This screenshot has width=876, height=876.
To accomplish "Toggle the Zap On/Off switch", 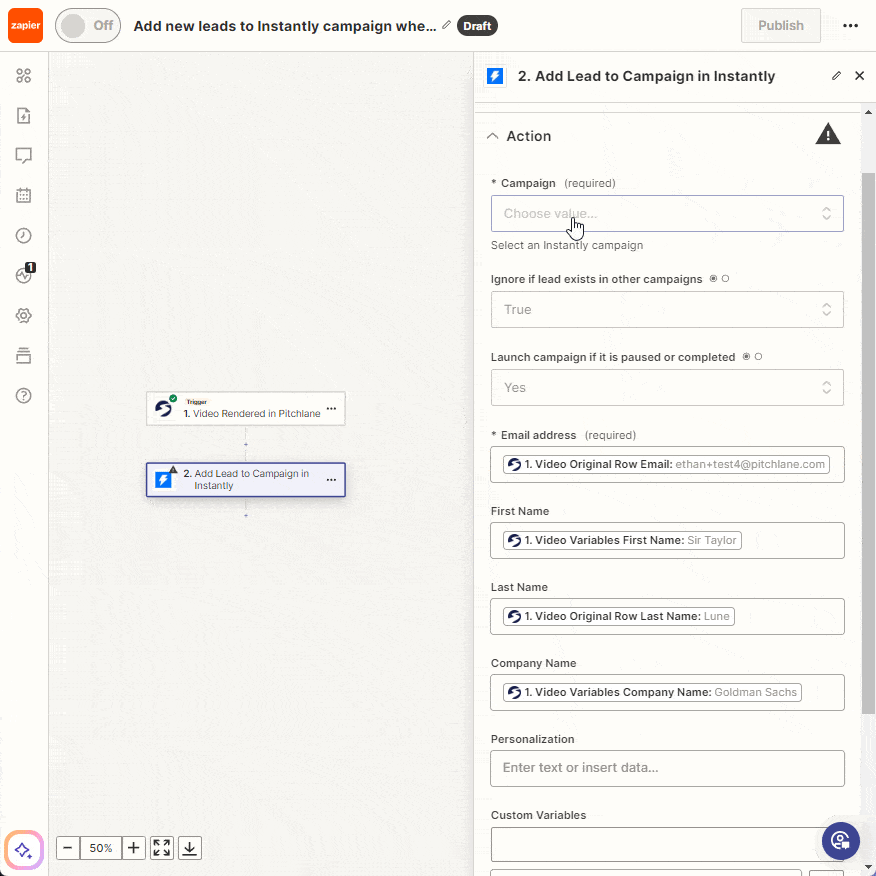I will [88, 26].
